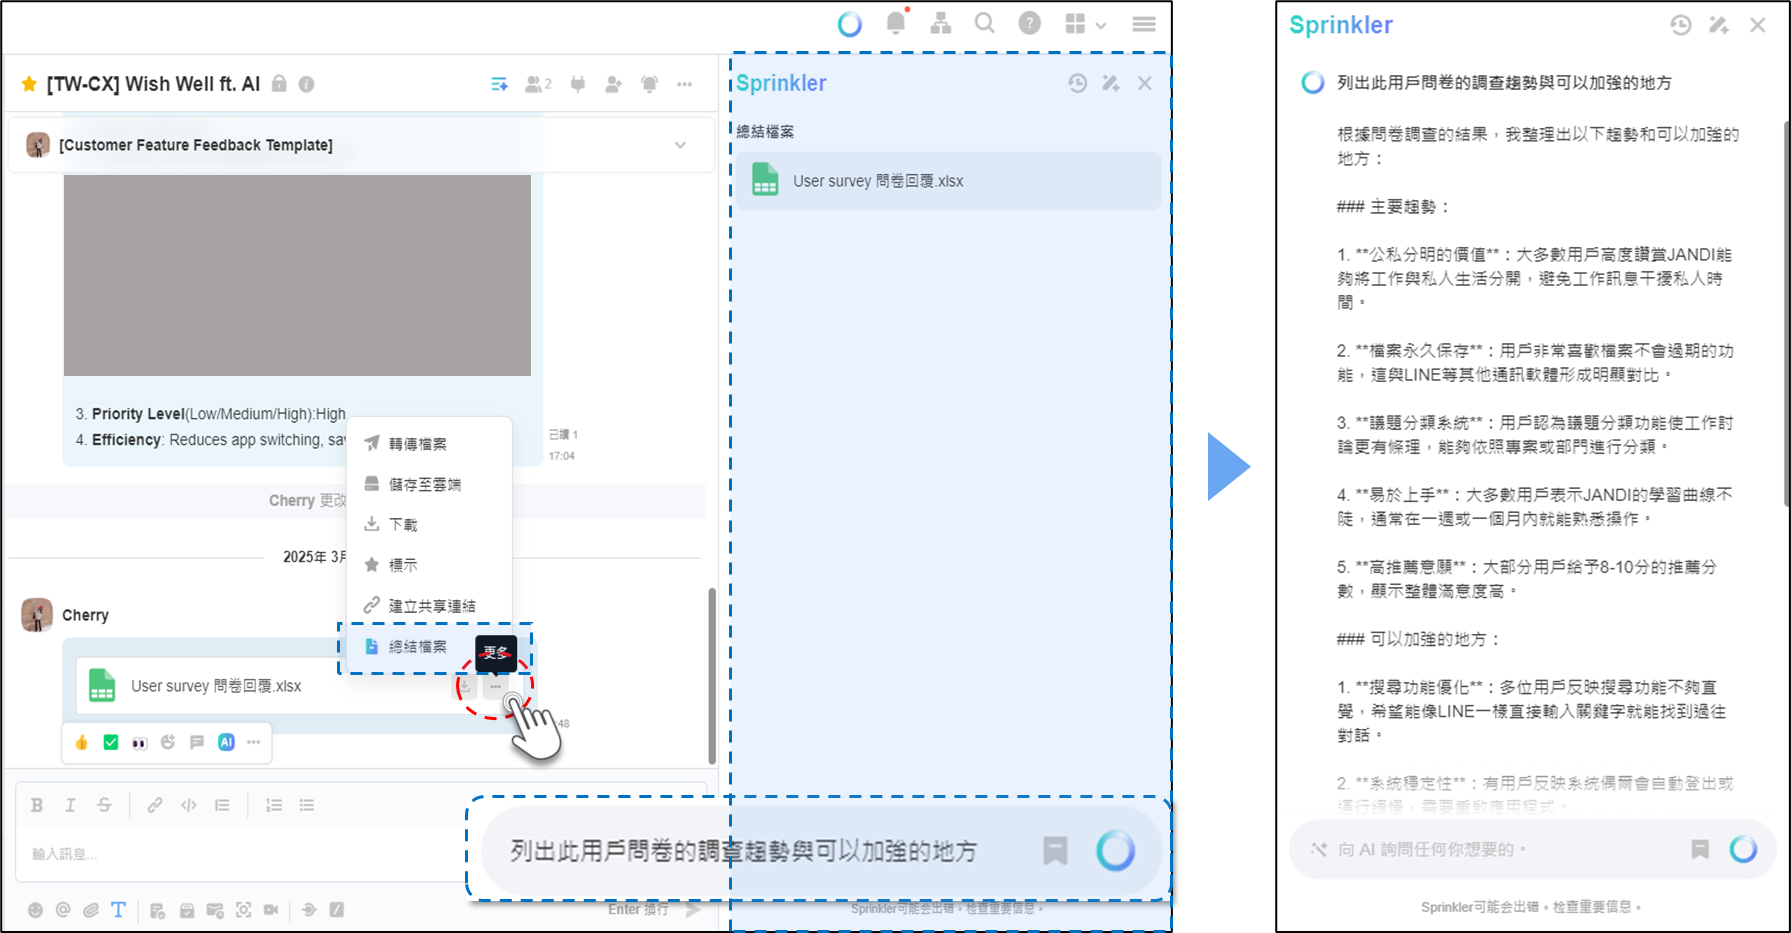Invite a member with the add-person icon
The height and width of the screenshot is (933, 1791).
pos(613,85)
